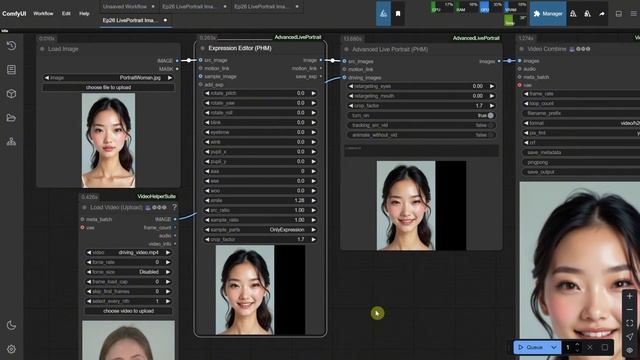640x360 pixels.
Task: Adjust the eyebrow value slider
Action: (x=260, y=132)
